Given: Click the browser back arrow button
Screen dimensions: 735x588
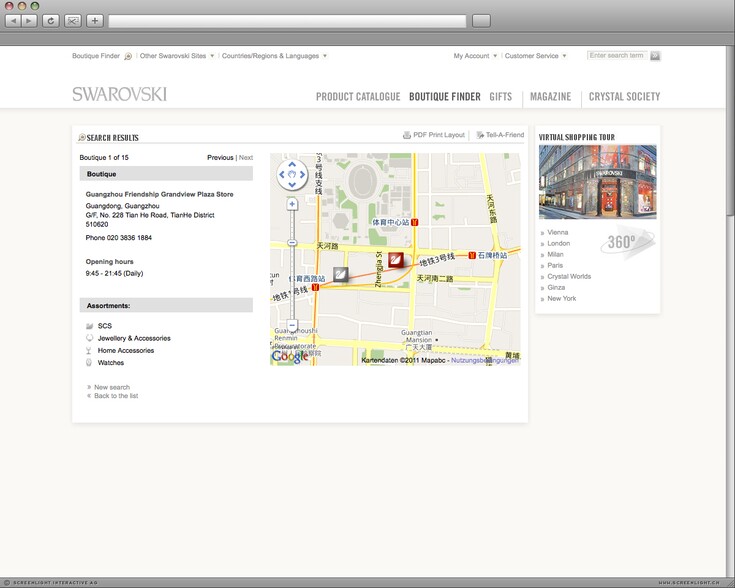Looking at the screenshot, I should 13,21.
